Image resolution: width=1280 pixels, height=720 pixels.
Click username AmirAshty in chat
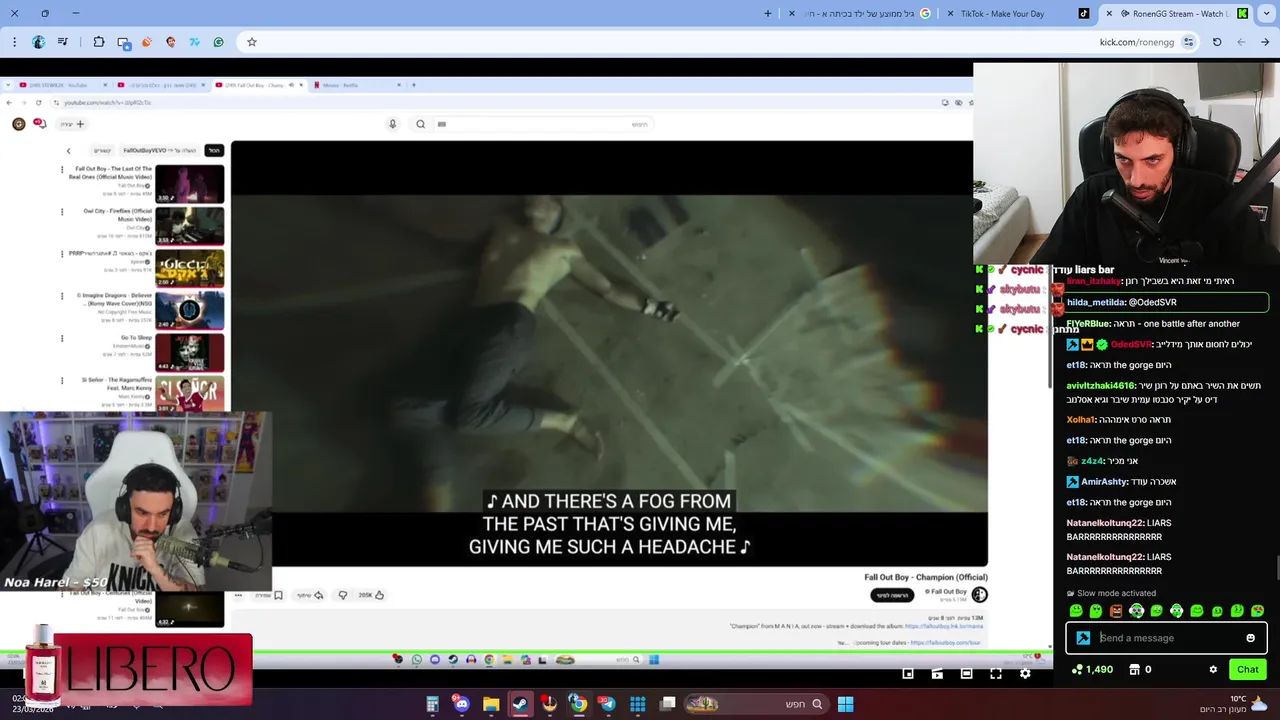1105,482
